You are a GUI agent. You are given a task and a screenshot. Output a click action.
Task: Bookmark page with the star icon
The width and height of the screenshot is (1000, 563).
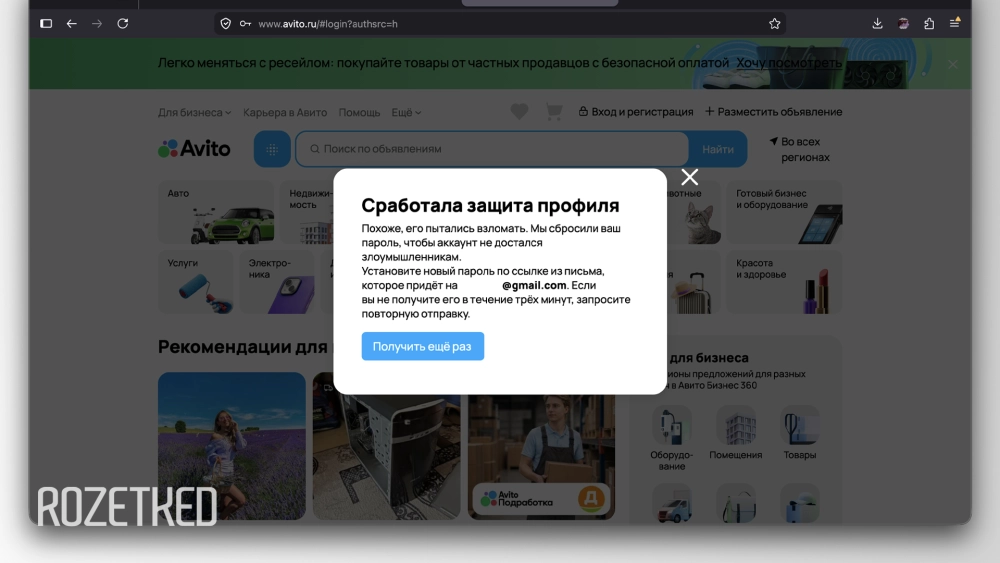774,24
